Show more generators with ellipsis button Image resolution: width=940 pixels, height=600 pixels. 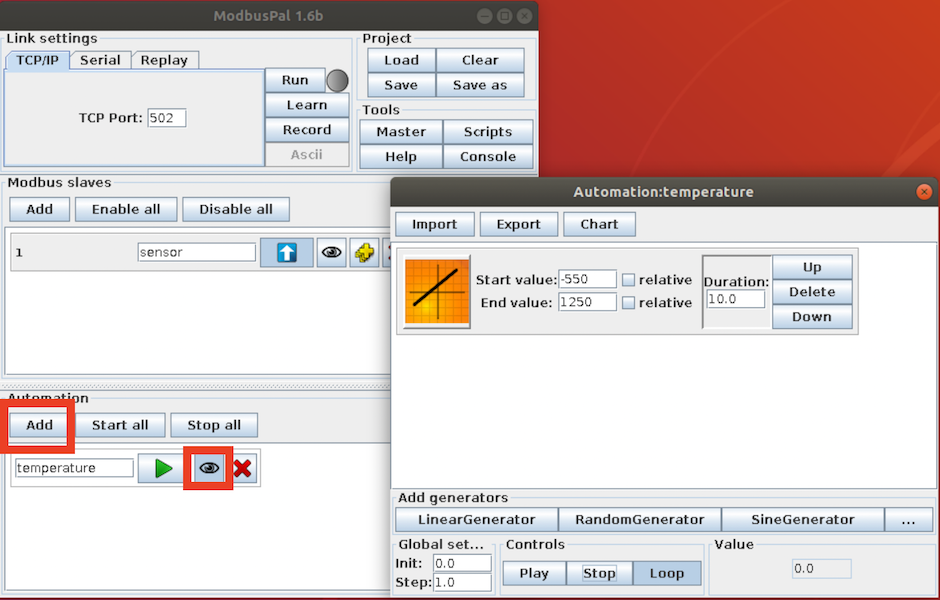(909, 520)
